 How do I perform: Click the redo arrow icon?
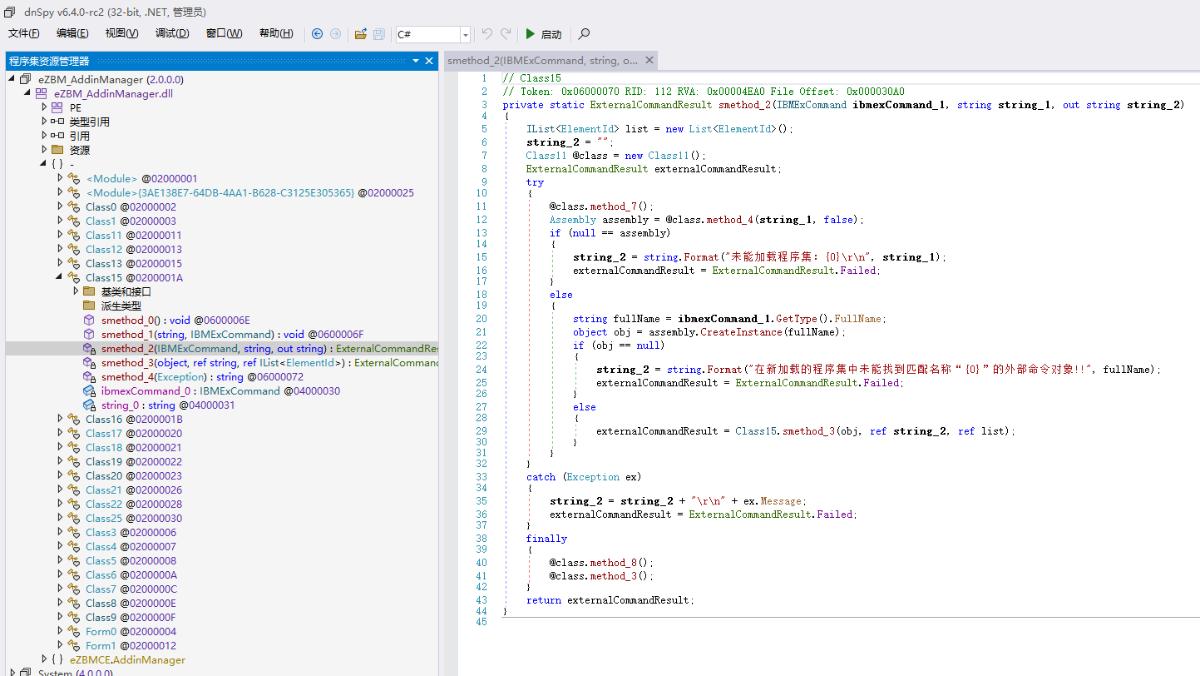click(x=507, y=34)
